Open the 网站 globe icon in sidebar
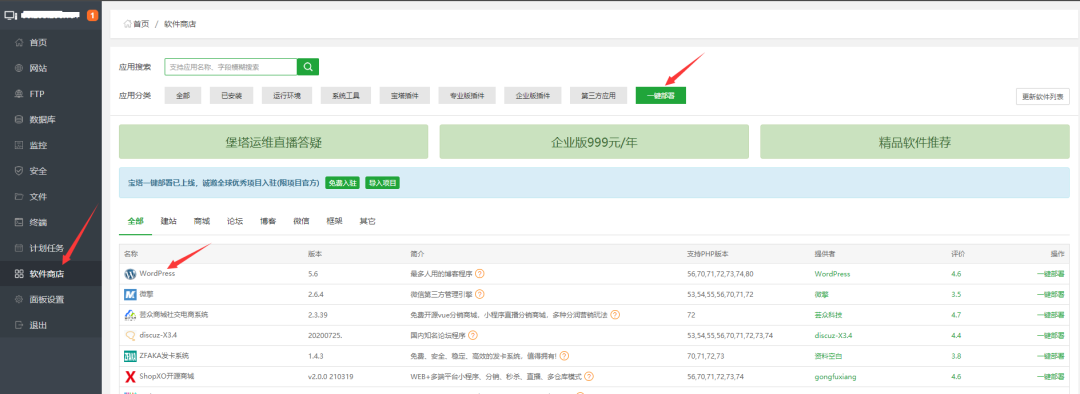Screen dimensions: 1080x394 point(19,68)
